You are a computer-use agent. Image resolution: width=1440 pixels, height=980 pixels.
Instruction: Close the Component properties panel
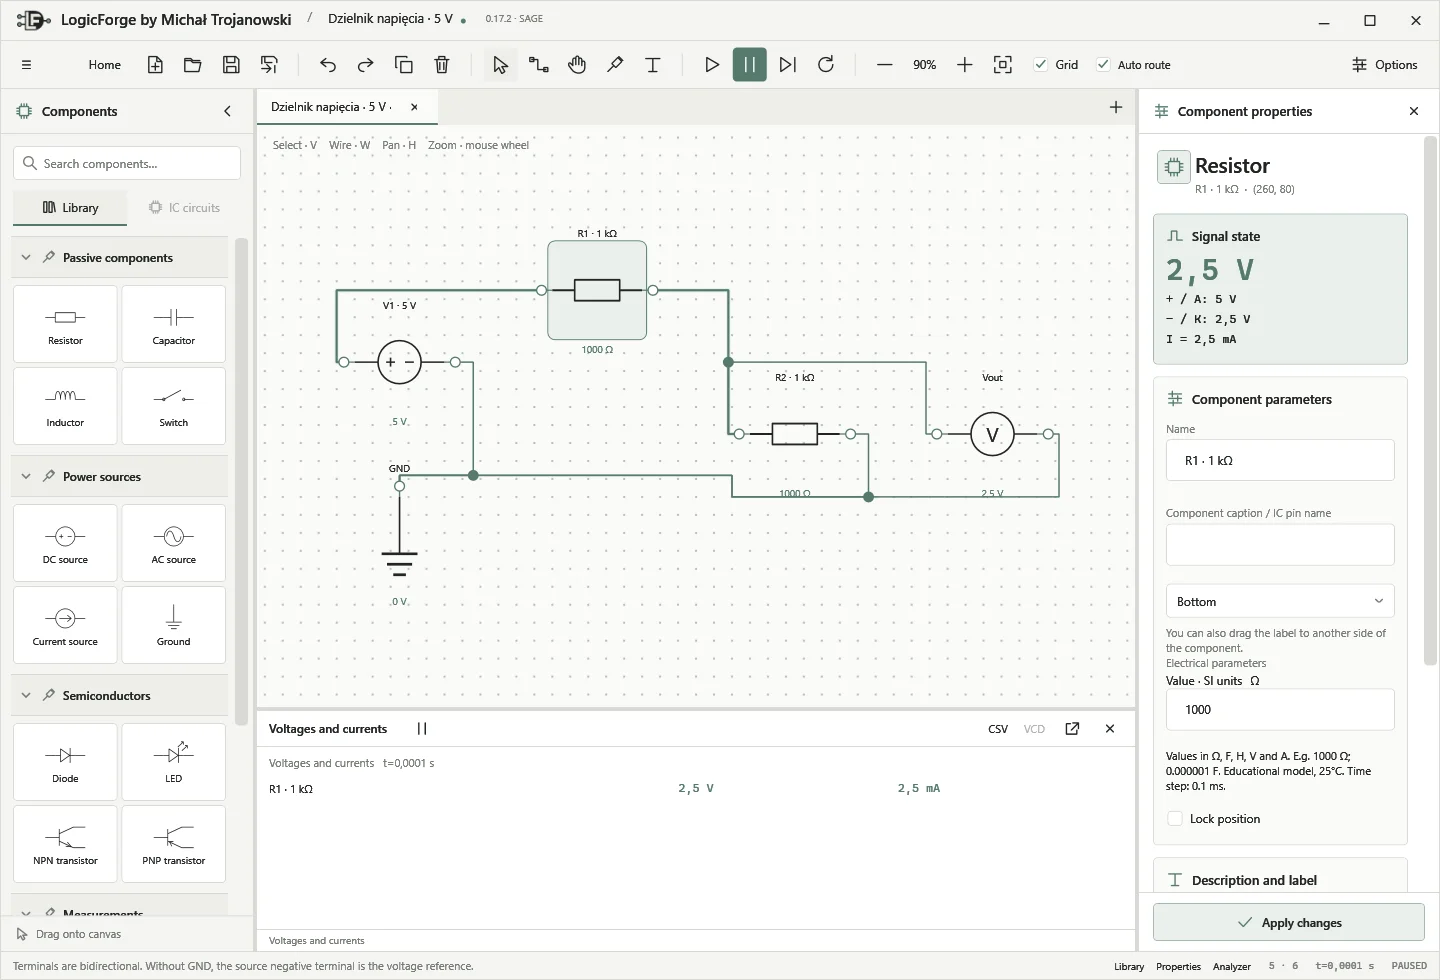coord(1414,112)
